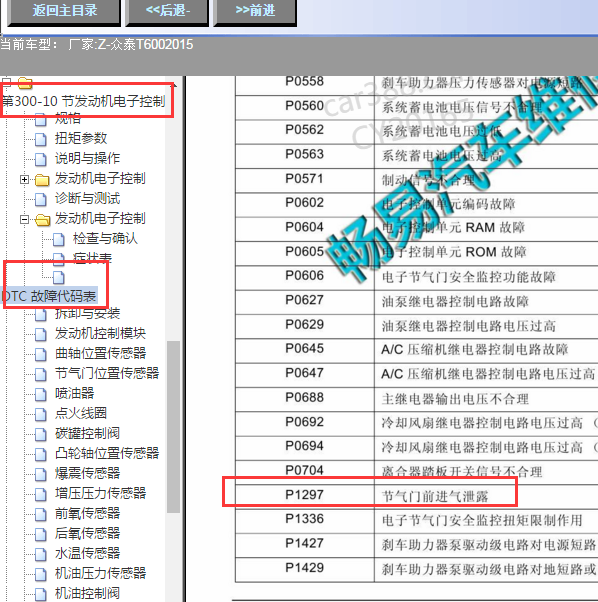This screenshot has height=602, width=598.
Task: Click the page icon beside 扭矩参数
Action: coord(41,139)
